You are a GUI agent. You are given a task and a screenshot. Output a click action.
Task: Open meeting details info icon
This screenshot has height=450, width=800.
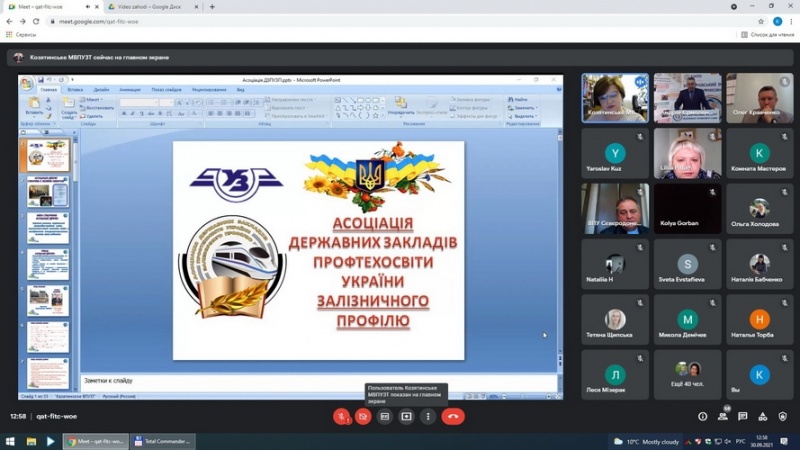pyautogui.click(x=703, y=416)
